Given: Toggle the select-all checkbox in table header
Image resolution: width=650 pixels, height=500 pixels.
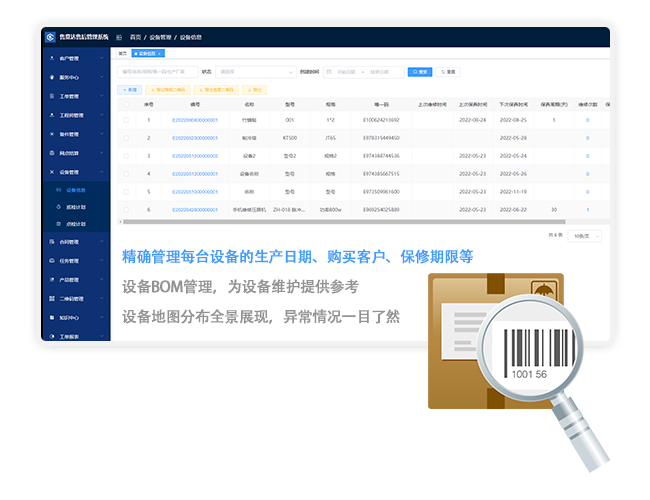Looking at the screenshot, I should click(126, 104).
